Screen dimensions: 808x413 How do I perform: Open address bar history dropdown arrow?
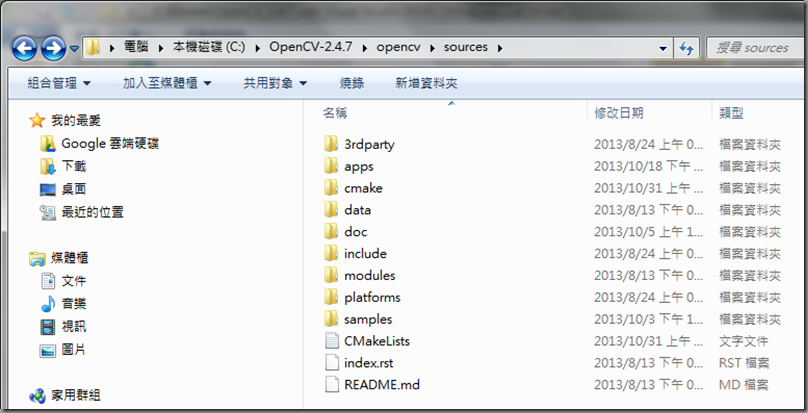point(663,48)
